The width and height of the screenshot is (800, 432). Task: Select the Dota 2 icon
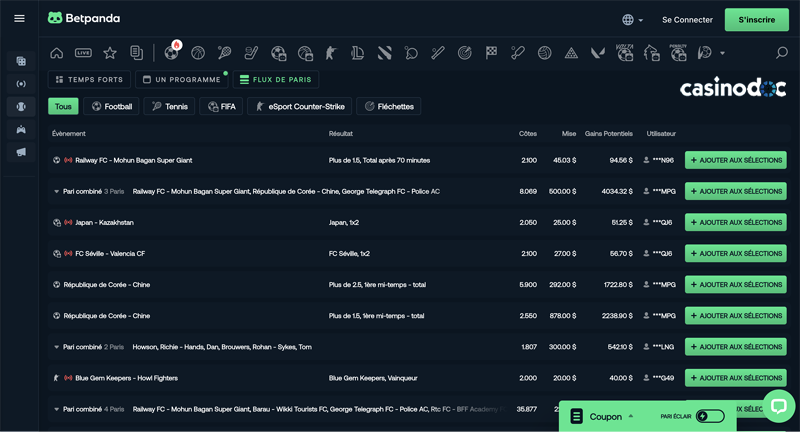click(384, 53)
